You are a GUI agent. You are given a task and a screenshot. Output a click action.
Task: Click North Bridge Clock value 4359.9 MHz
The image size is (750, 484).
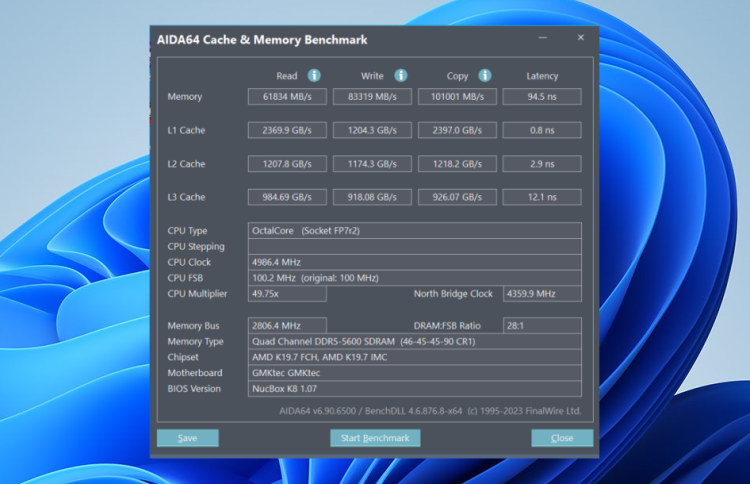point(542,294)
